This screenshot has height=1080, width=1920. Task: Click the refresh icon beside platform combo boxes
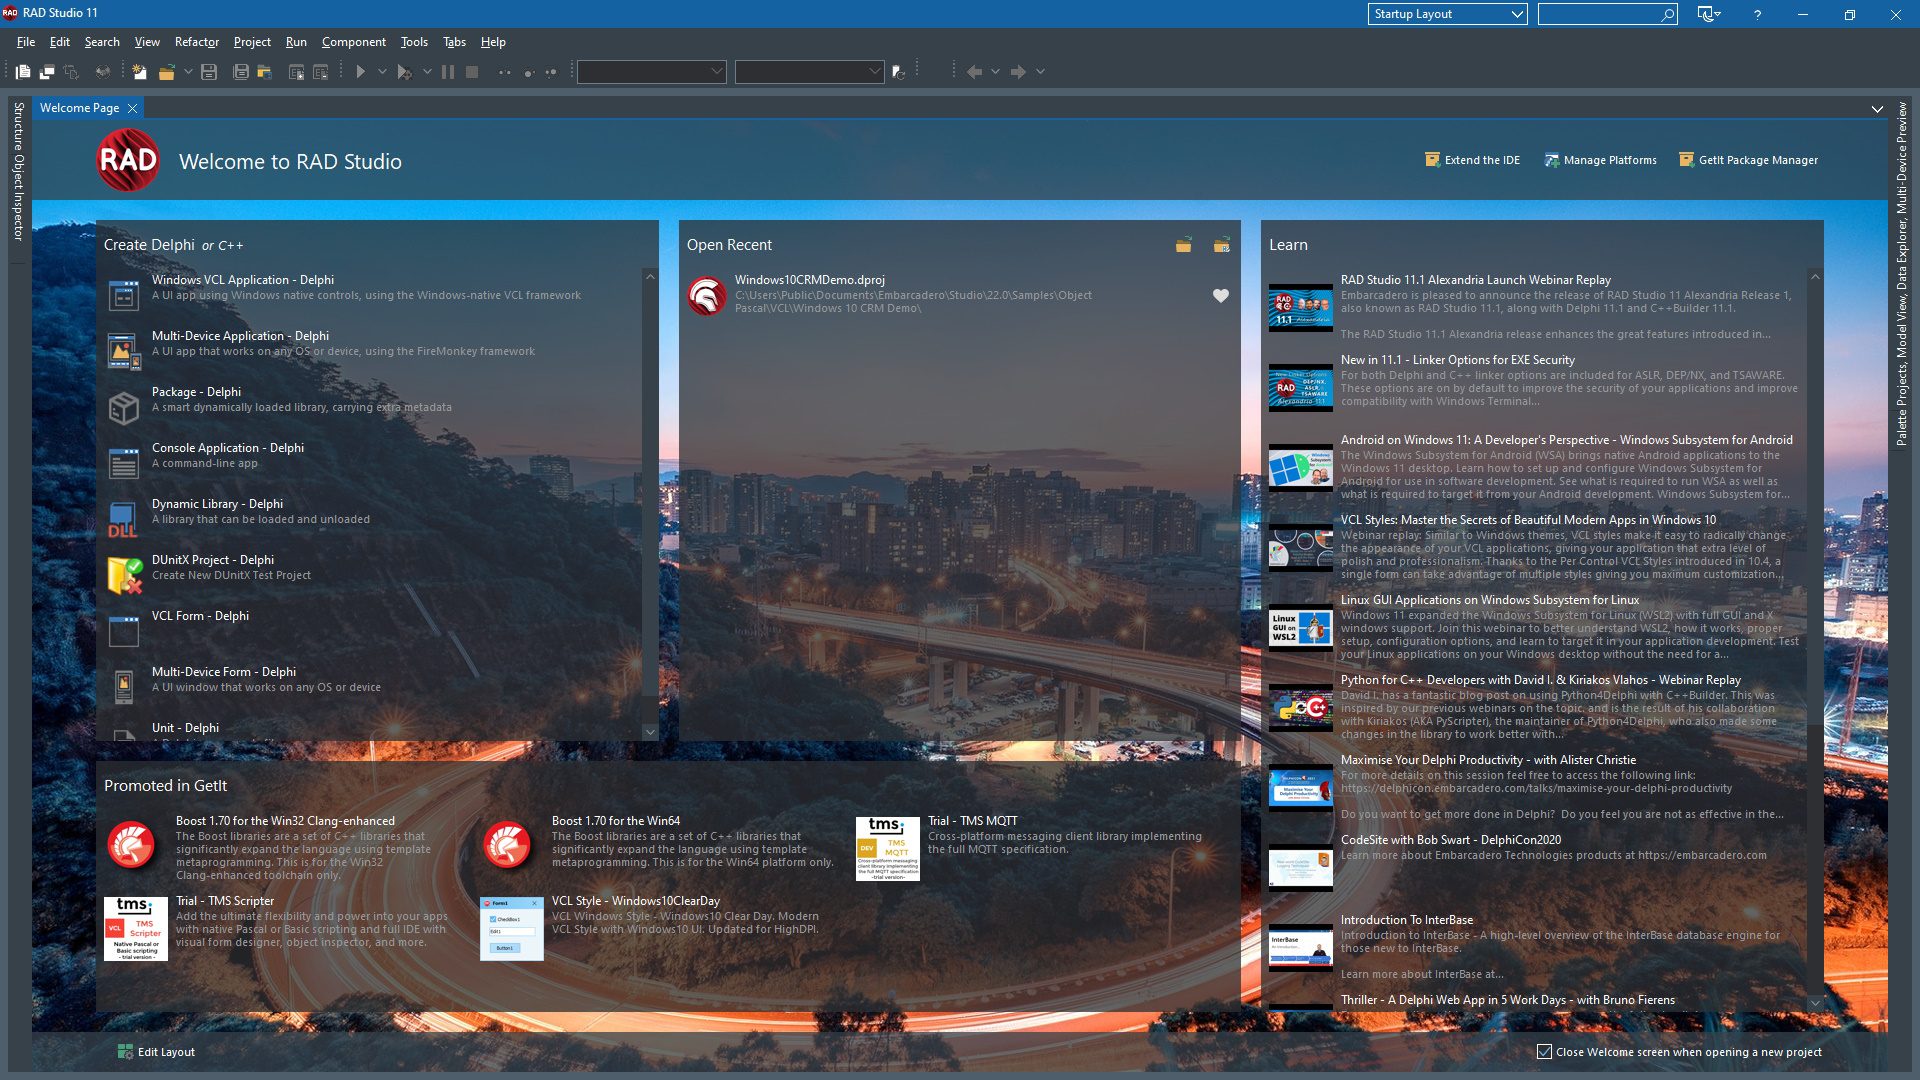click(x=898, y=72)
